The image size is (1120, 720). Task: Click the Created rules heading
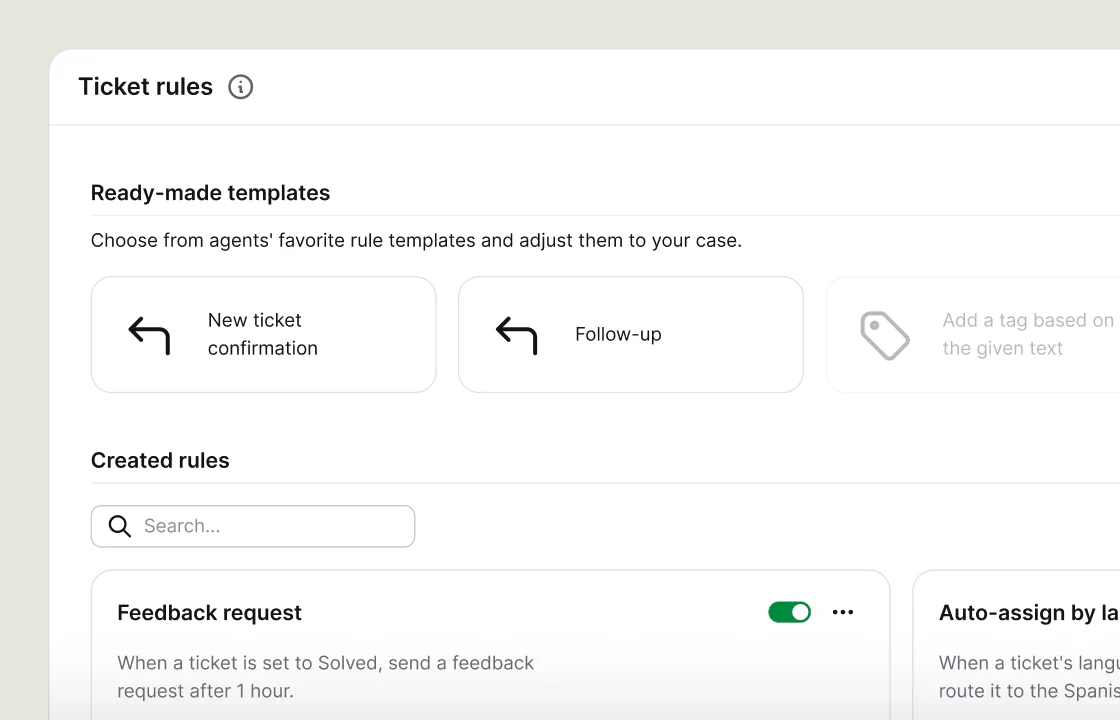[160, 461]
